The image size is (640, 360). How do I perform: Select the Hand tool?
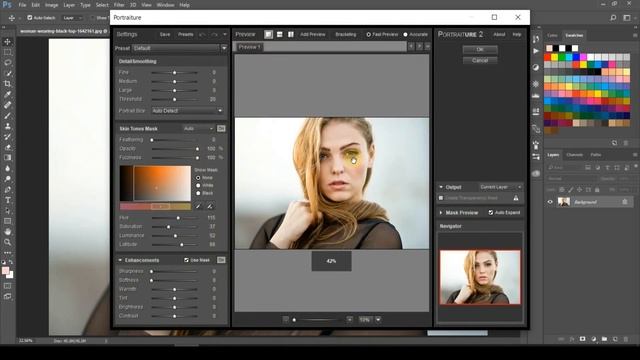(7, 231)
